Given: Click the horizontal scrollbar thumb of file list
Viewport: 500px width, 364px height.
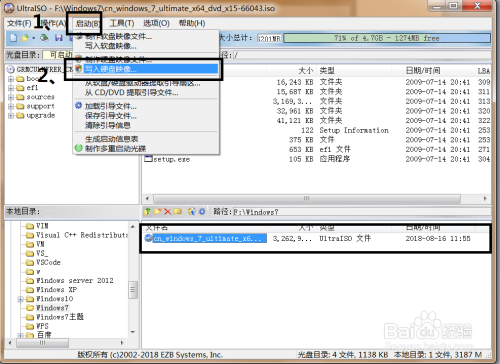Looking at the screenshot, I should pyautogui.click(x=307, y=199).
